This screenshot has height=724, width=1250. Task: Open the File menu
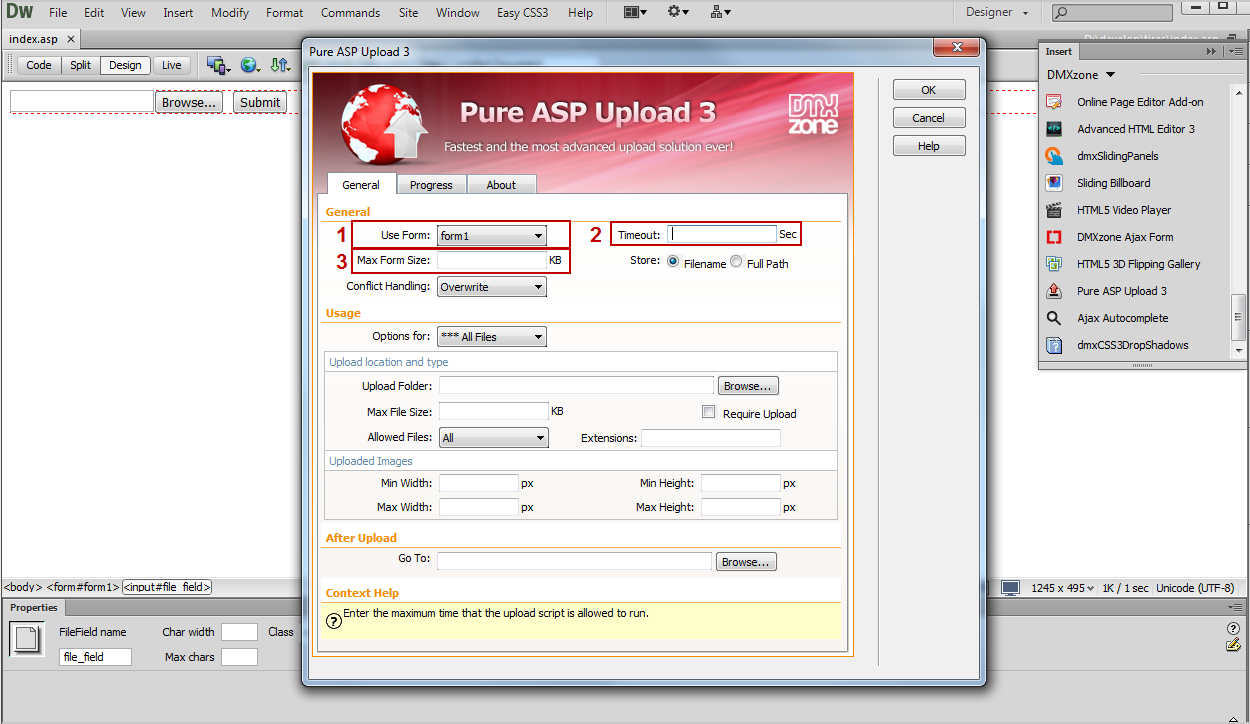pos(58,13)
